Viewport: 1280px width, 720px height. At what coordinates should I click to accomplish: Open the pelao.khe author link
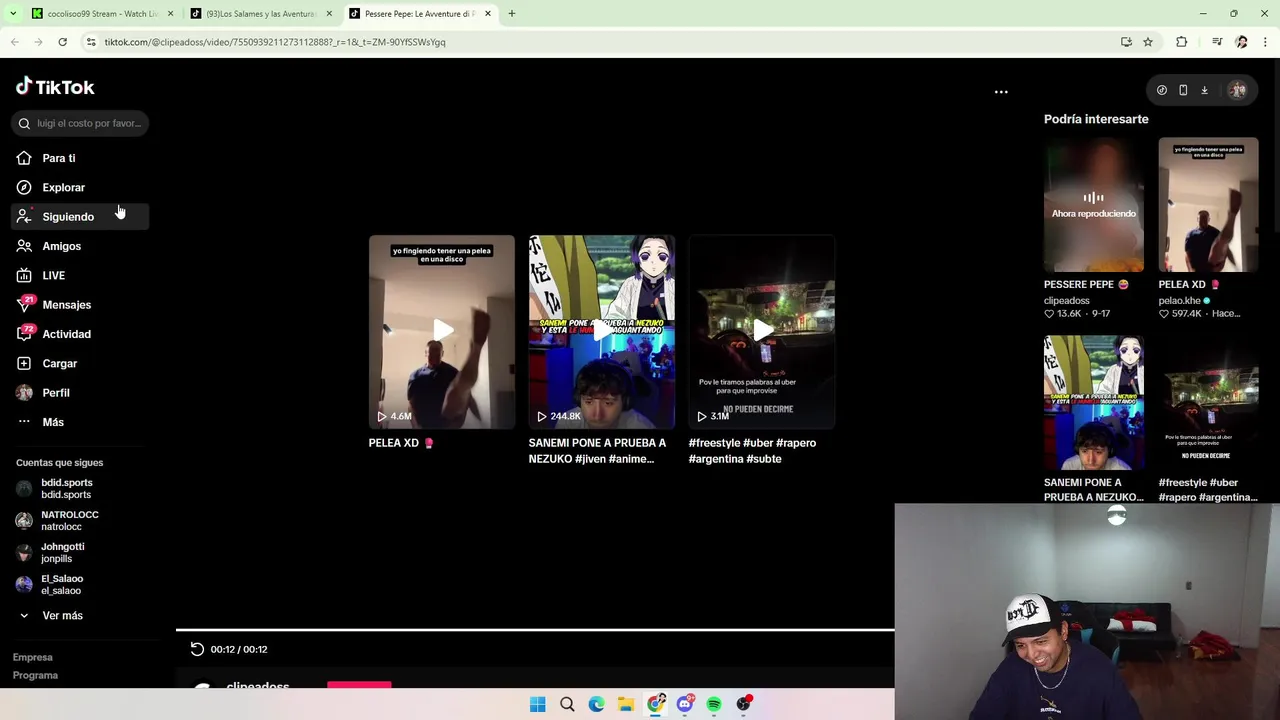pyautogui.click(x=1179, y=300)
